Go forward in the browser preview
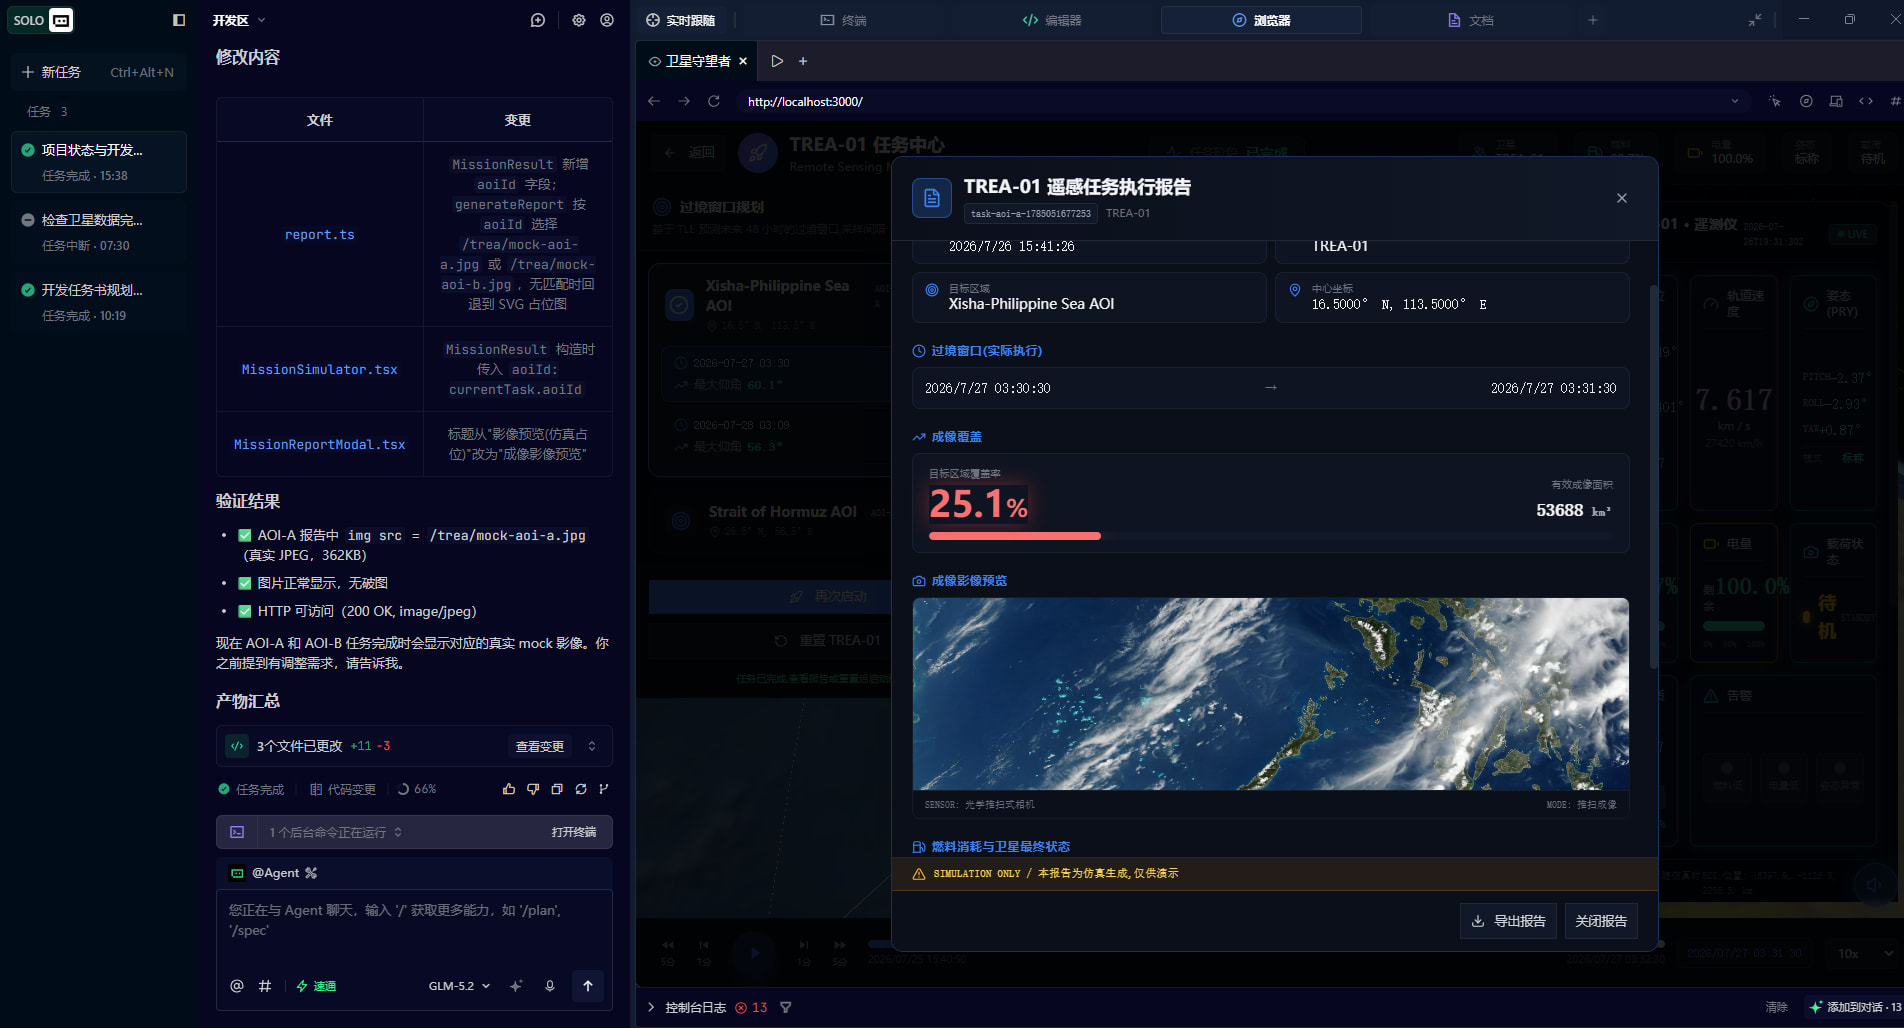 684,101
